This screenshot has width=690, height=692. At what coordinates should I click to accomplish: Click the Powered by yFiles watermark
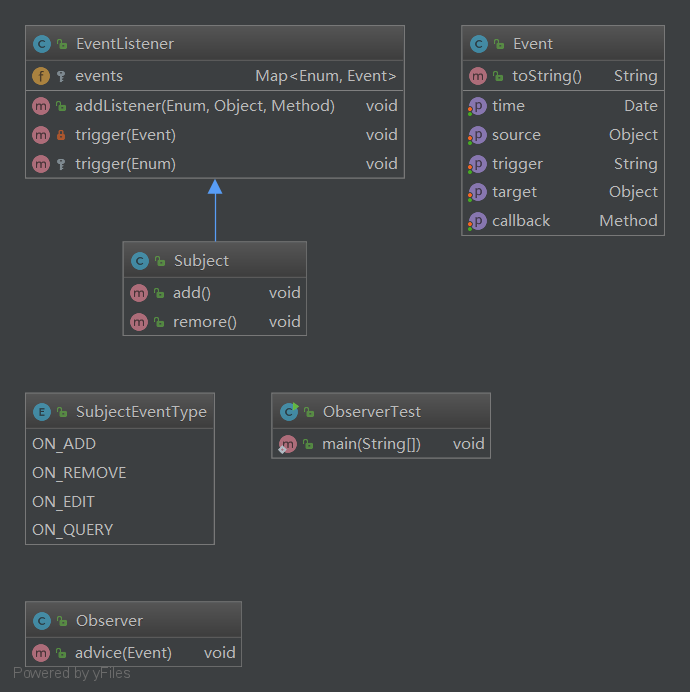click(x=72, y=673)
